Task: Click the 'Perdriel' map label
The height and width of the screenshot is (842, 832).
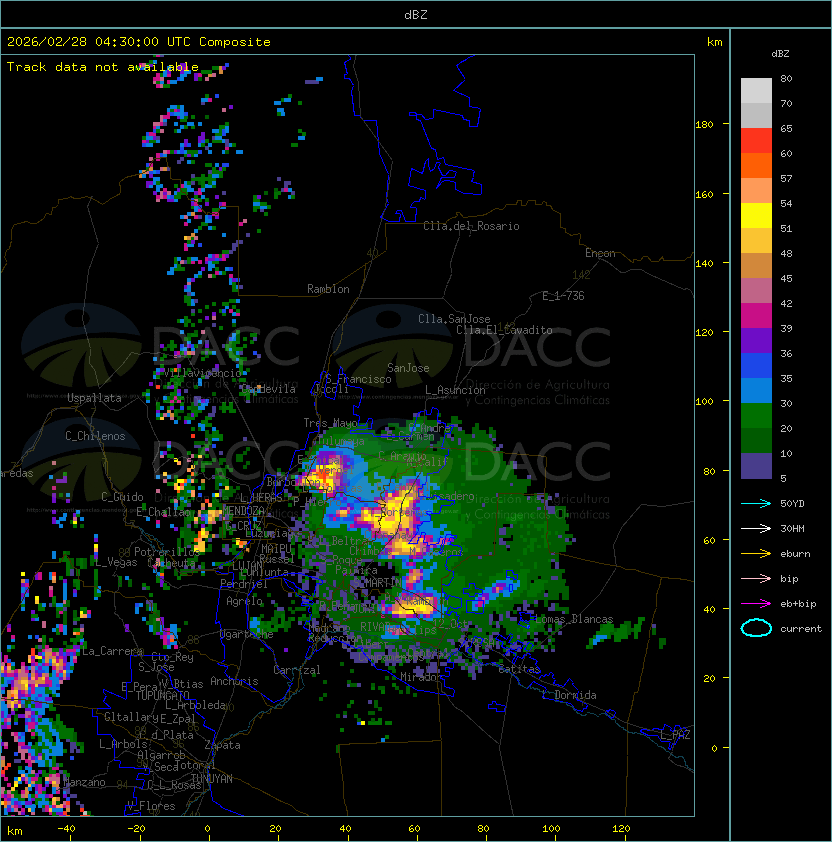Action: (244, 584)
